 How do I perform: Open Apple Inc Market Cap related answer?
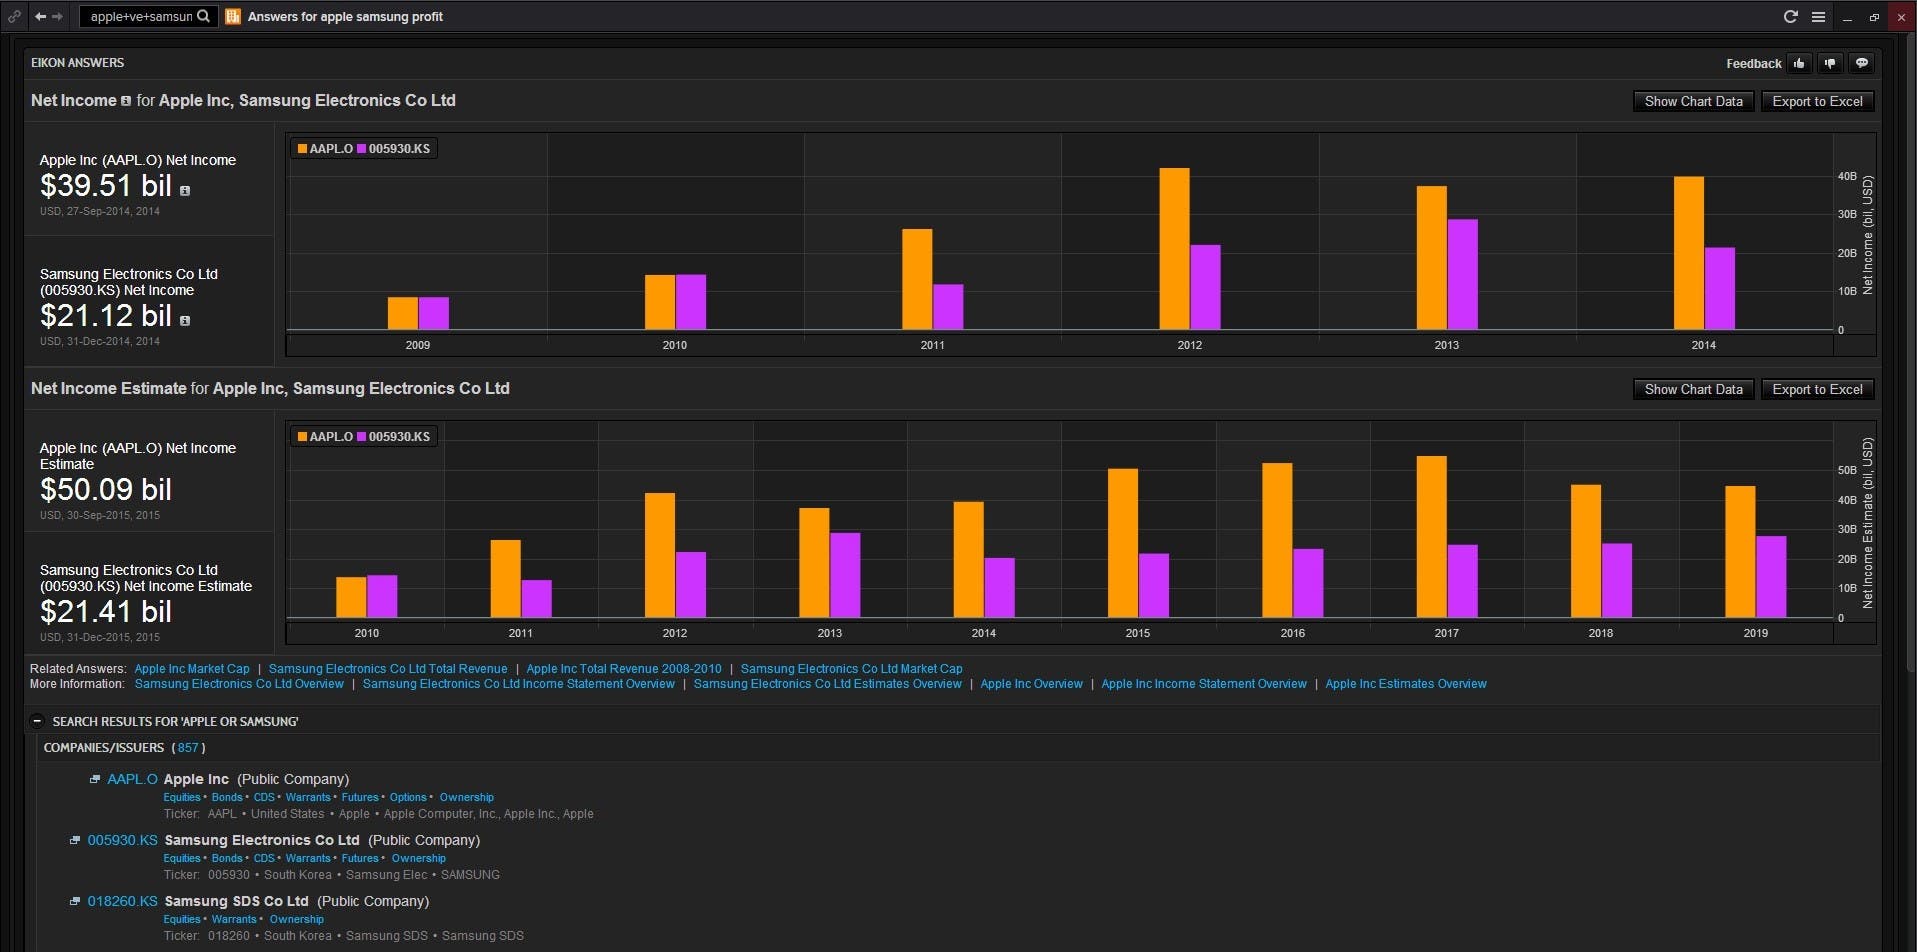point(192,669)
